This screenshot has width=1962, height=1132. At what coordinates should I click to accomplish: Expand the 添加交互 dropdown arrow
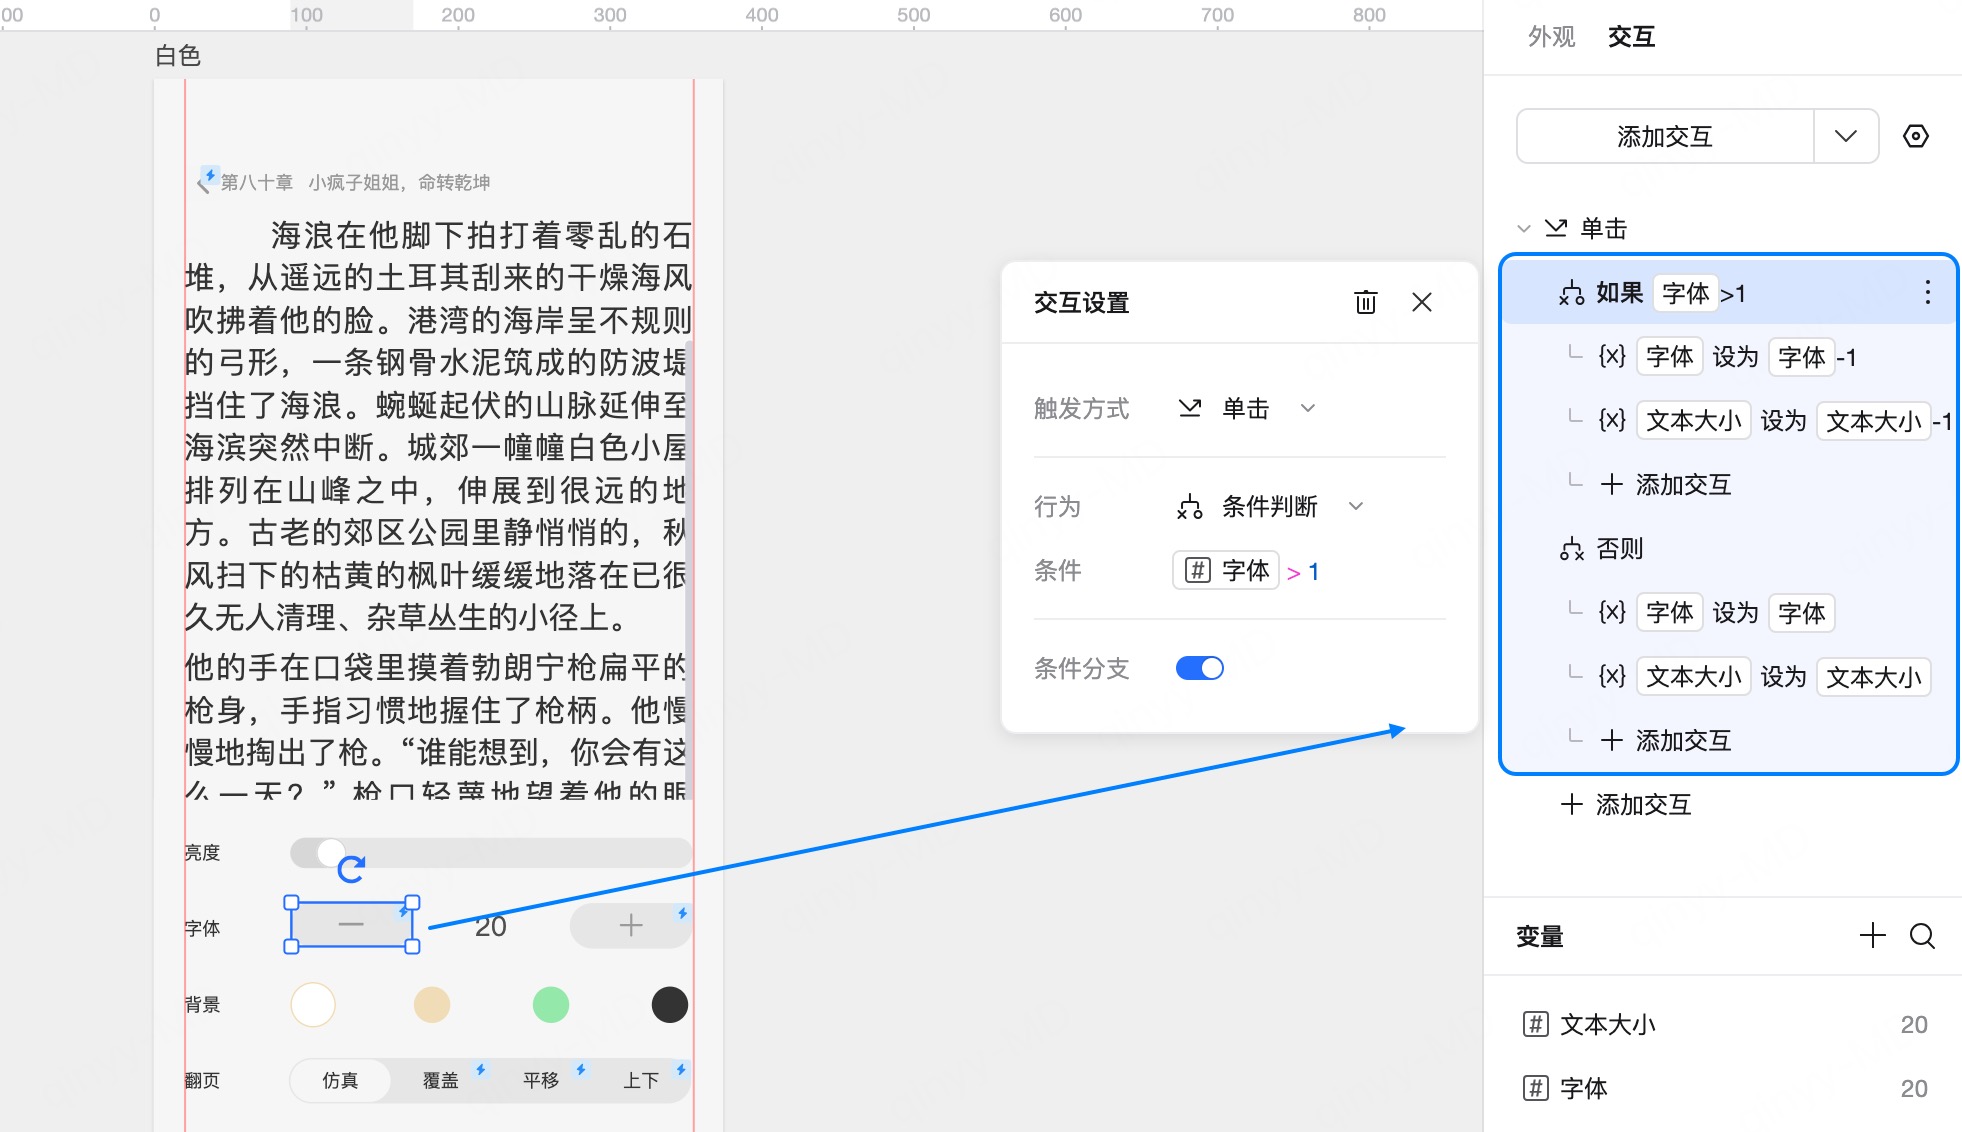pos(1846,136)
